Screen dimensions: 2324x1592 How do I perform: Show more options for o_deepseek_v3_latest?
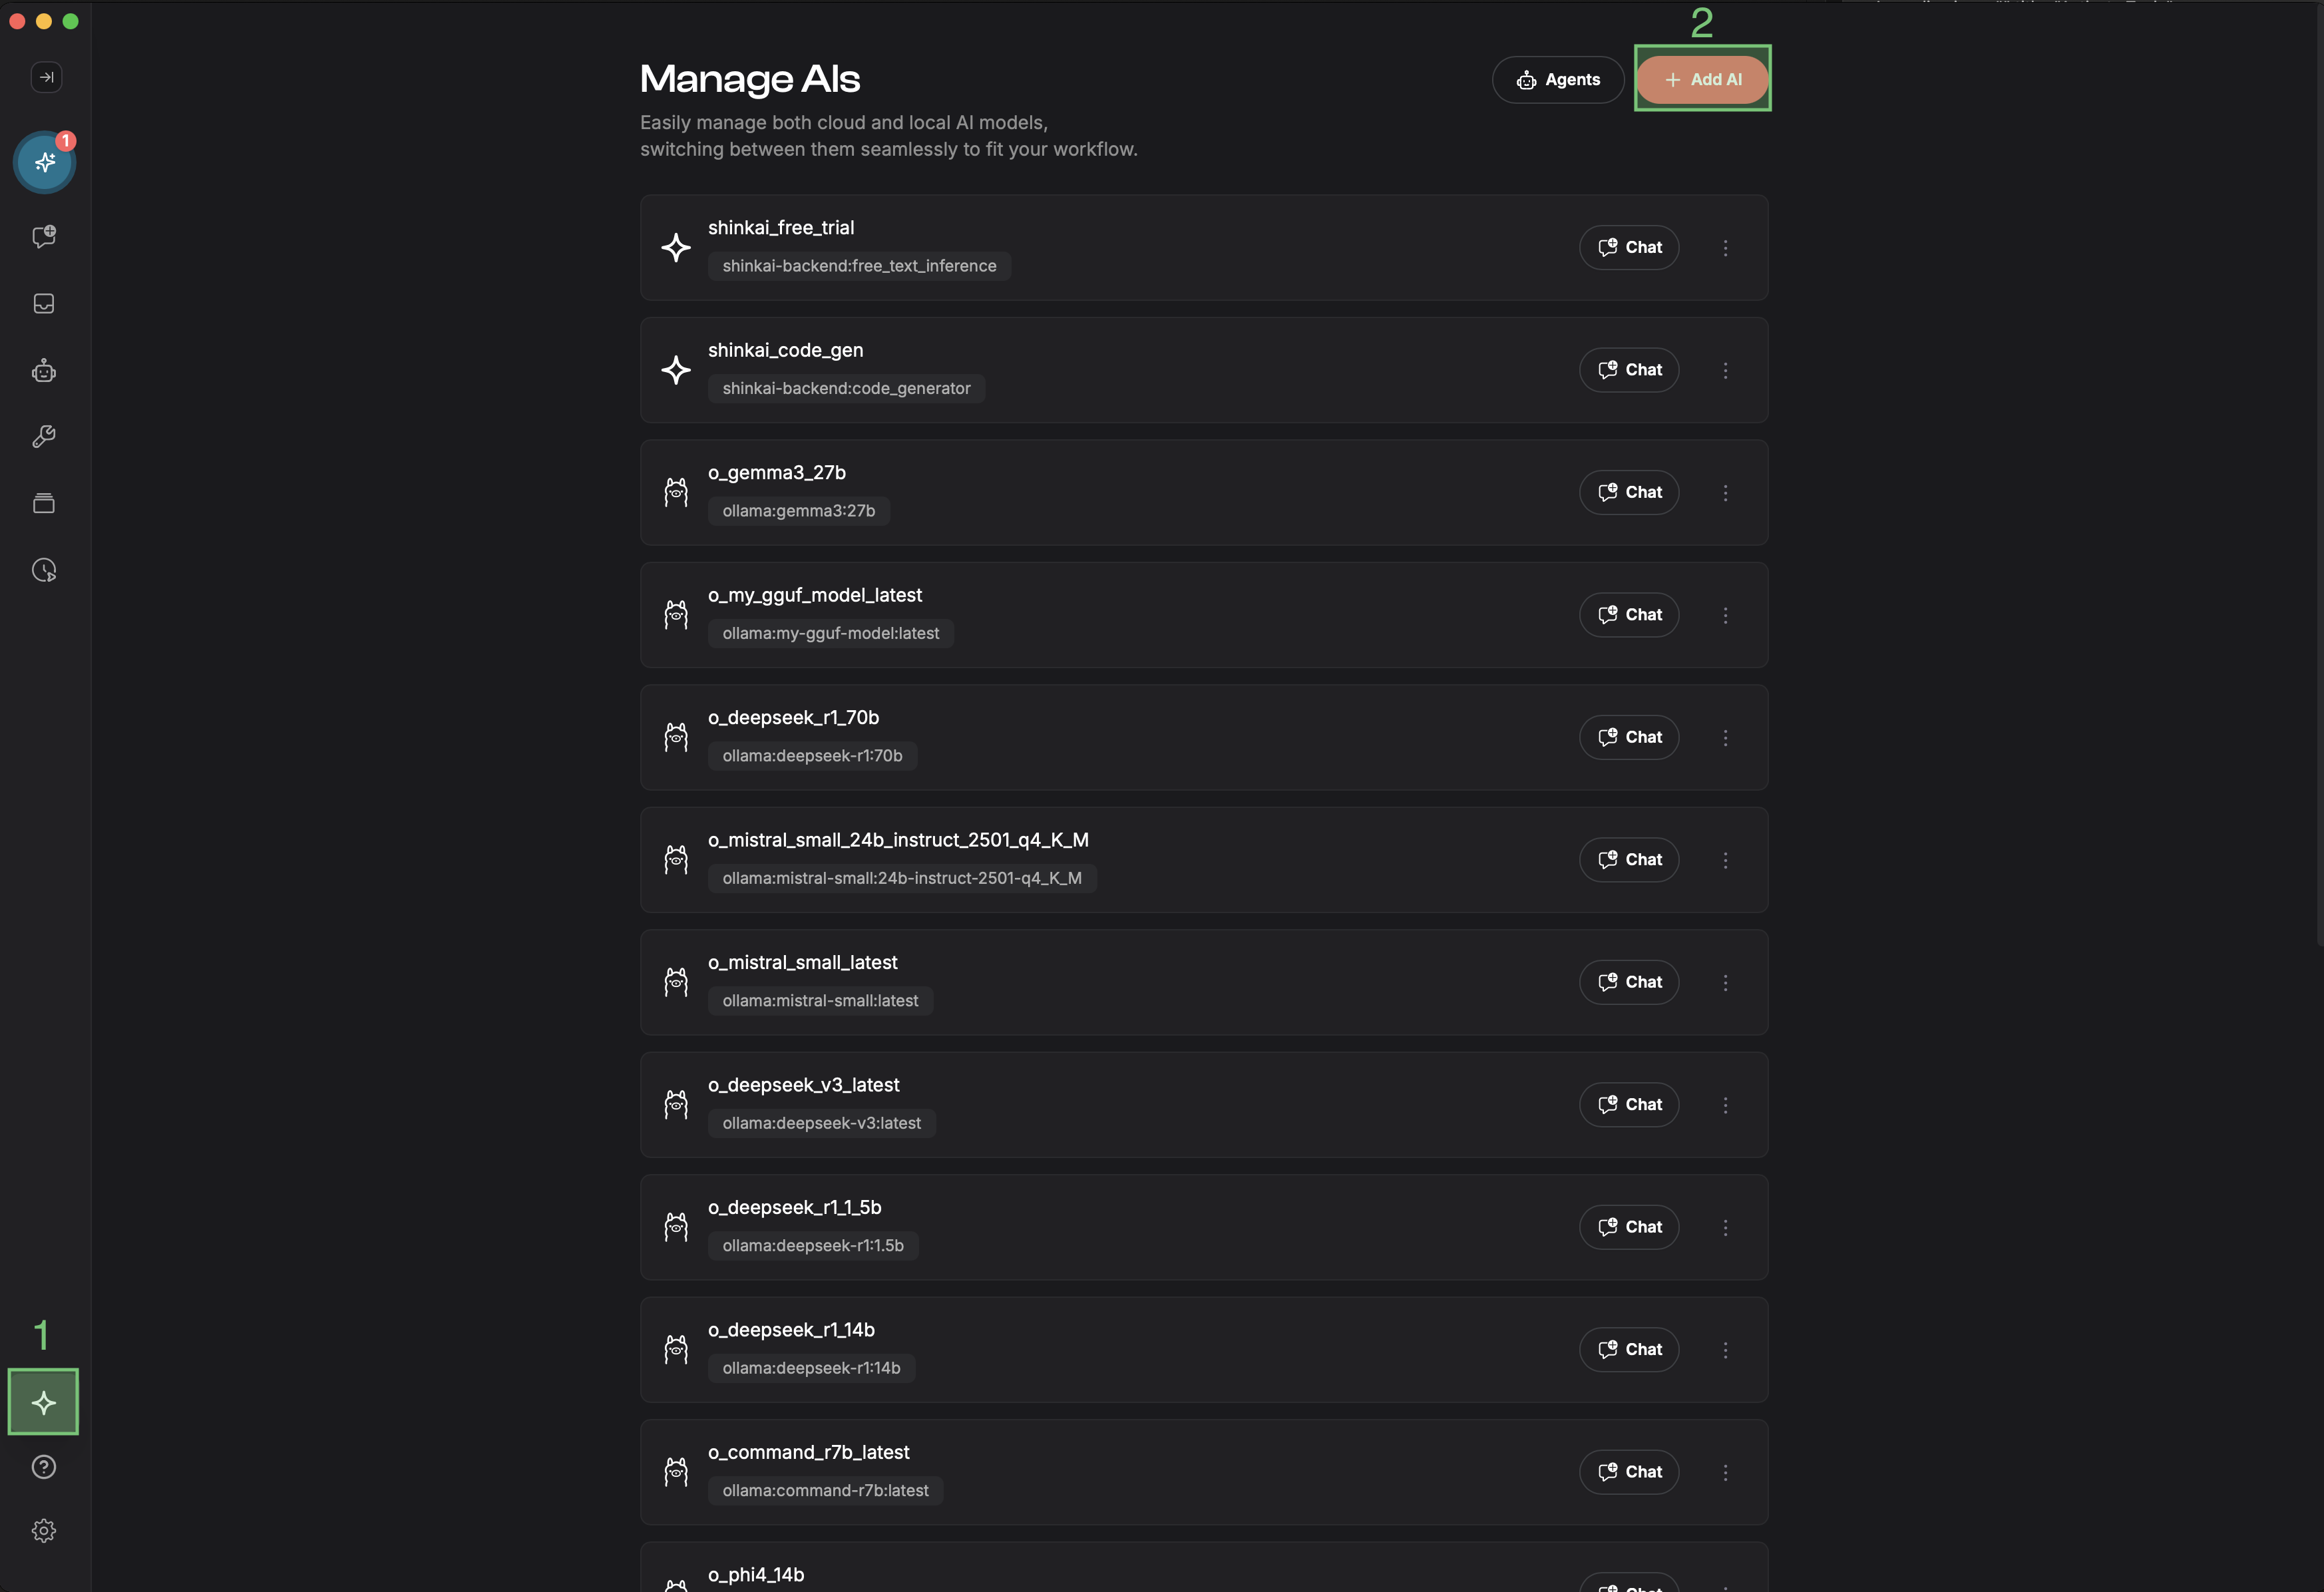(x=1725, y=1105)
